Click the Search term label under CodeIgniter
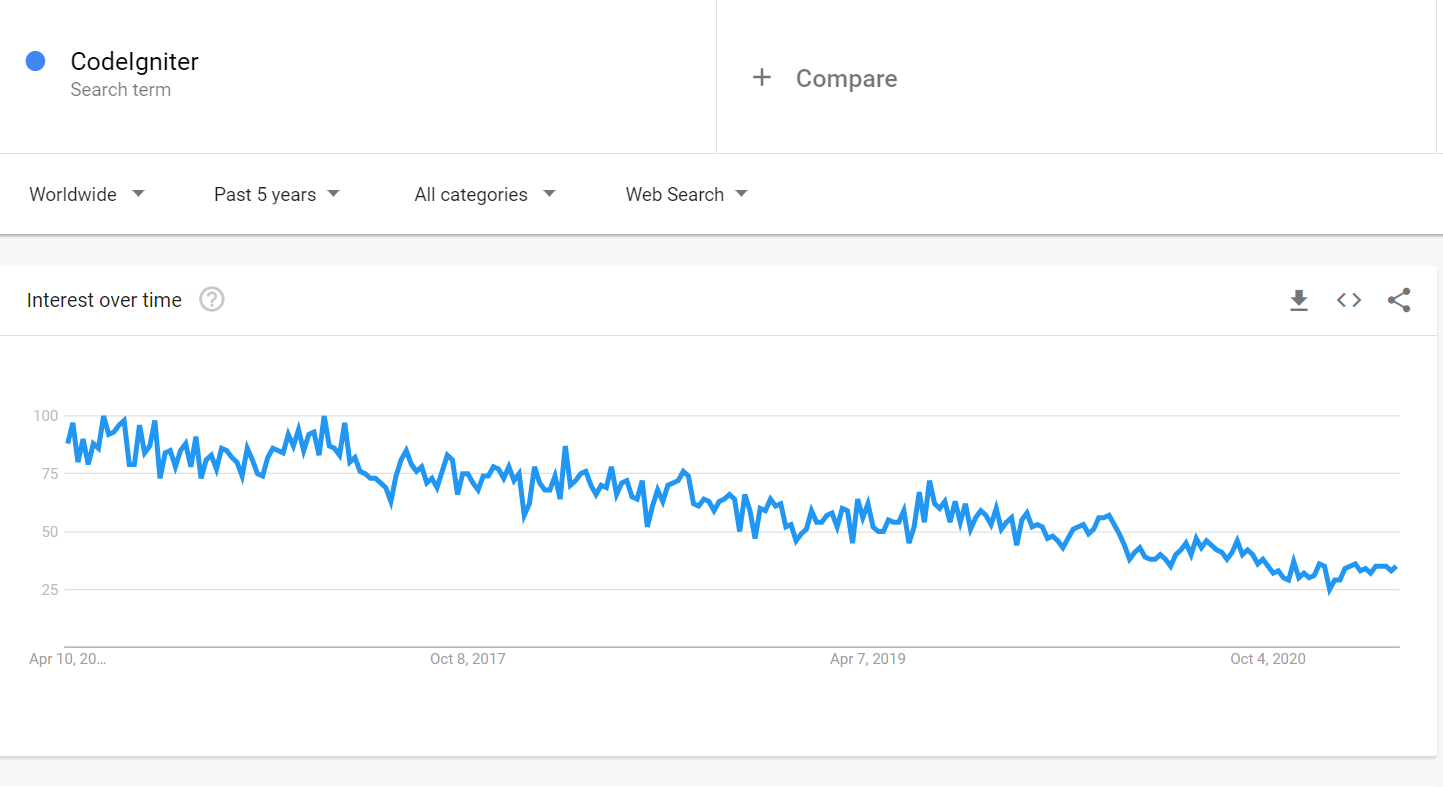Viewport: 1443px width, 787px height. coord(121,90)
